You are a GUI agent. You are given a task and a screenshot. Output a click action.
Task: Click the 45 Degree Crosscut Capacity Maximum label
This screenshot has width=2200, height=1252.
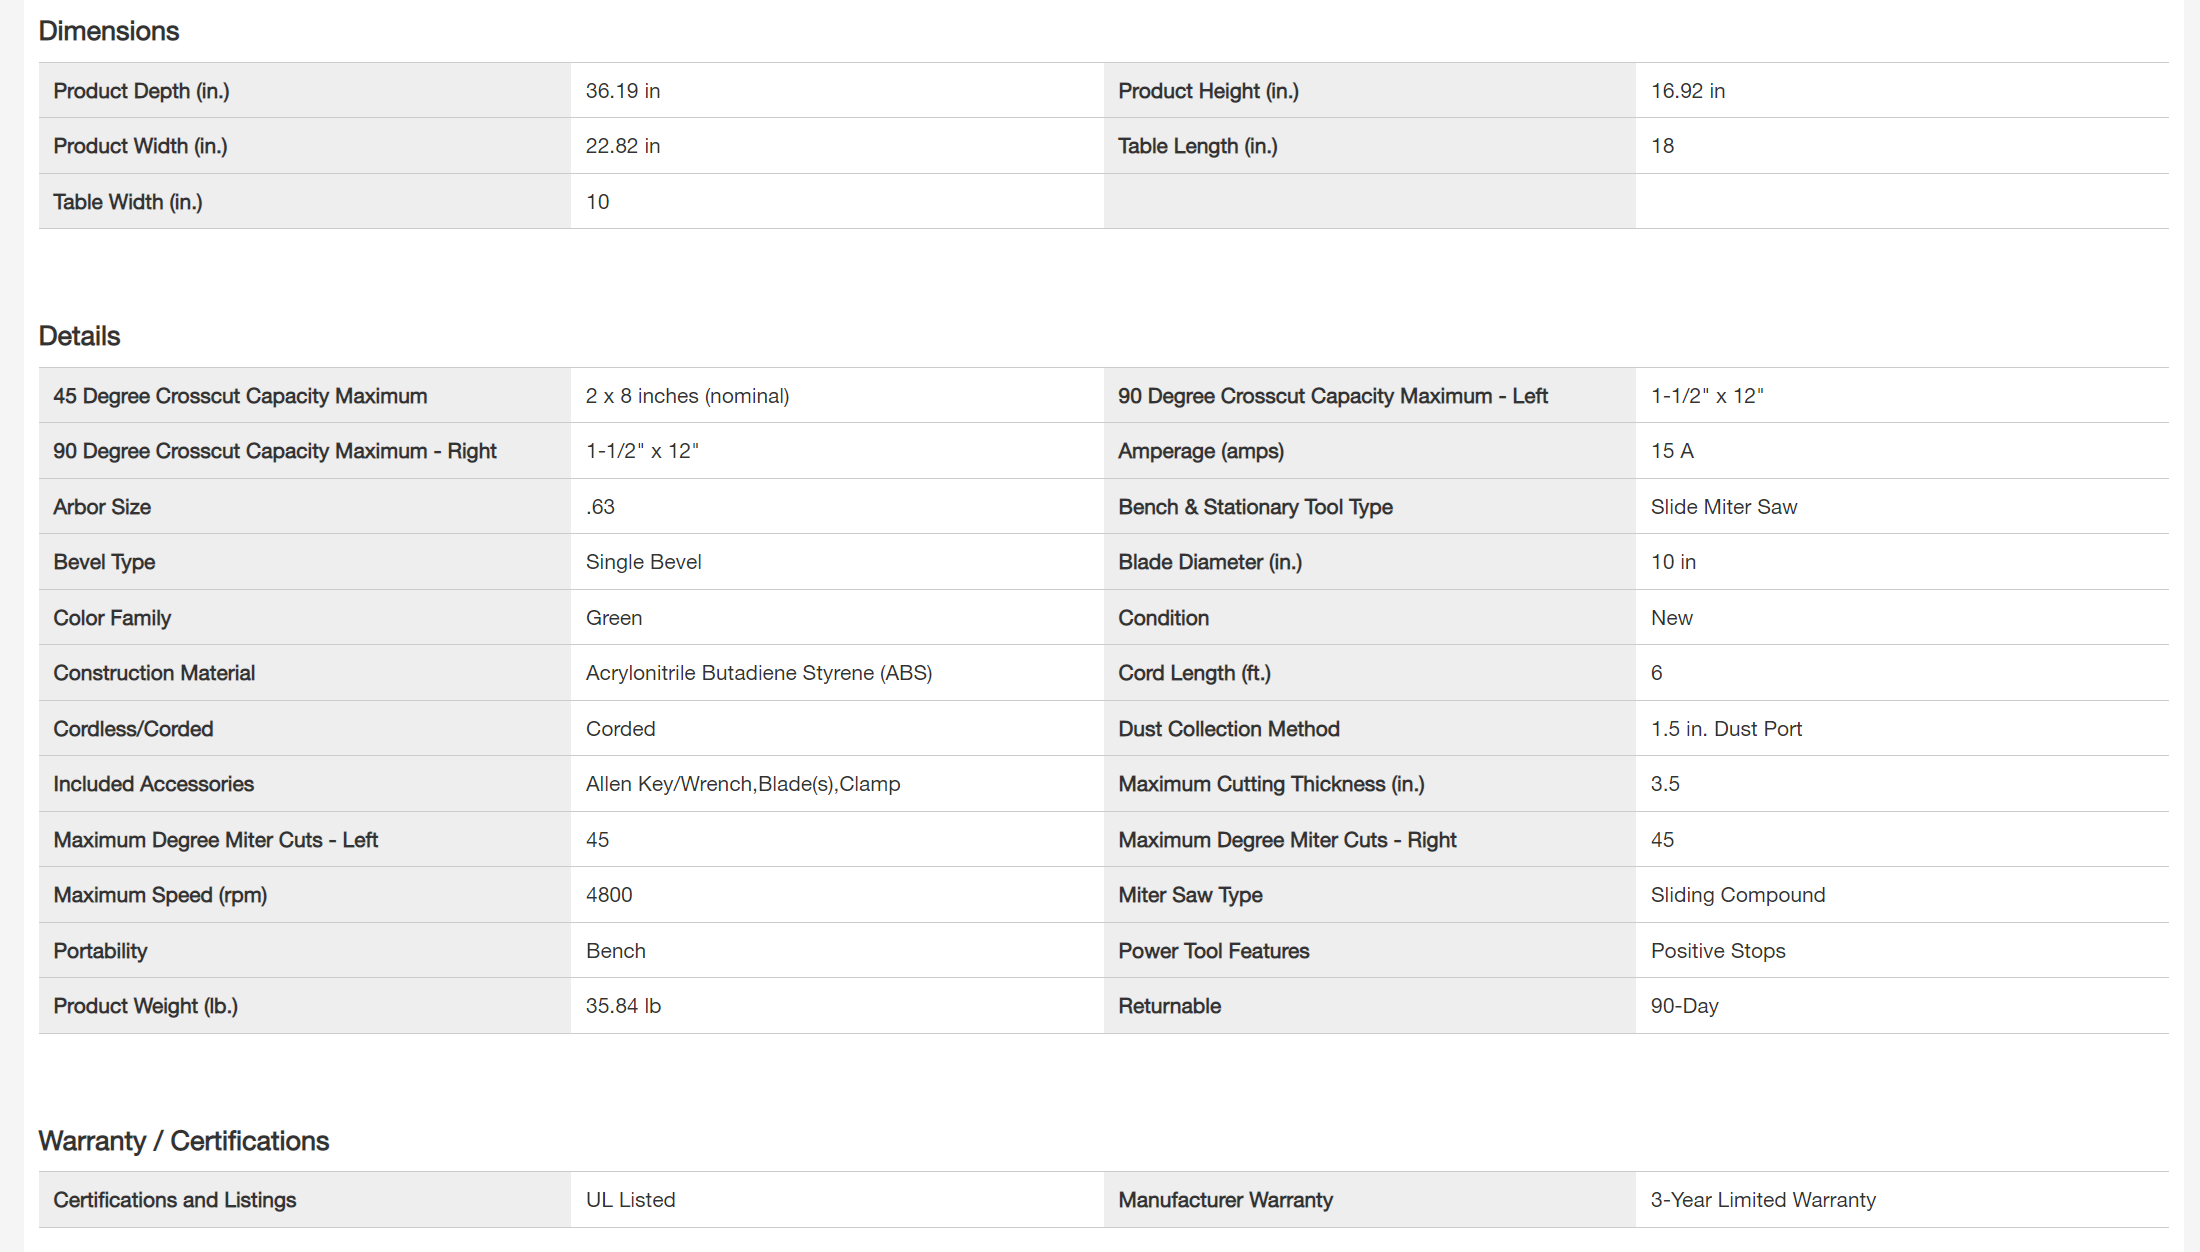point(240,396)
